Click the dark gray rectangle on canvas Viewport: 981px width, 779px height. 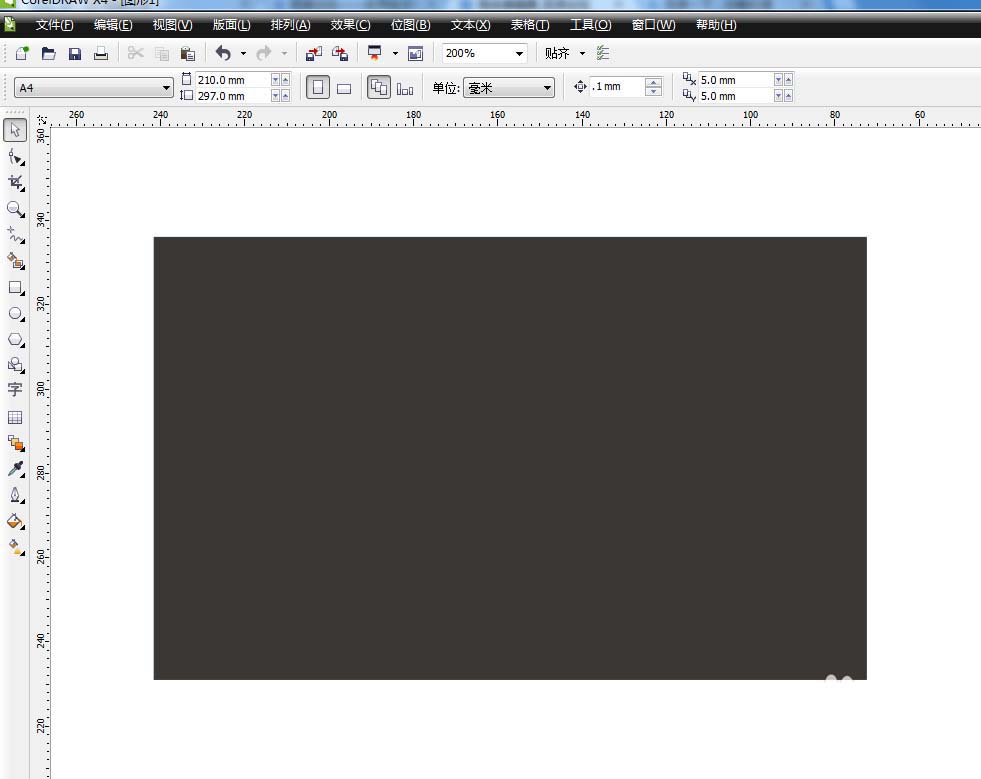(509, 458)
